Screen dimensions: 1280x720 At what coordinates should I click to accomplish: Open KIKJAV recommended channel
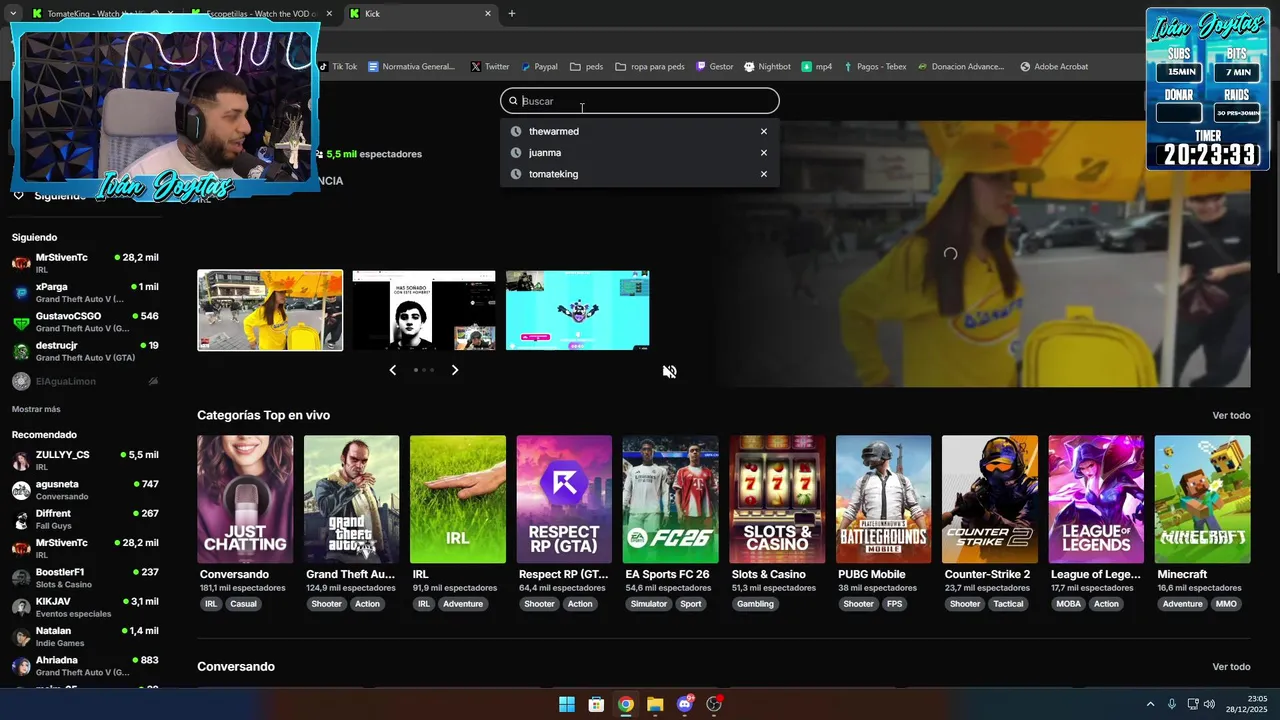pyautogui.click(x=85, y=607)
